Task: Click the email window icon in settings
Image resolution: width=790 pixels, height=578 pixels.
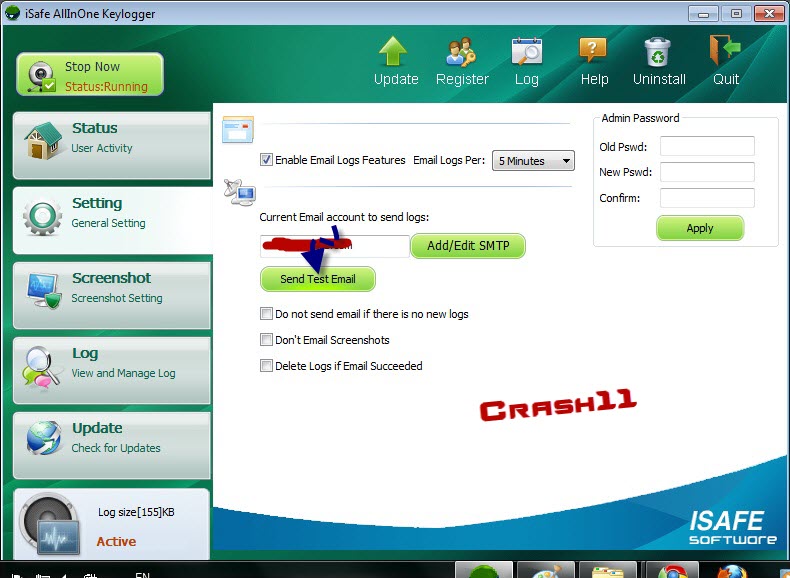Action: tap(238, 130)
